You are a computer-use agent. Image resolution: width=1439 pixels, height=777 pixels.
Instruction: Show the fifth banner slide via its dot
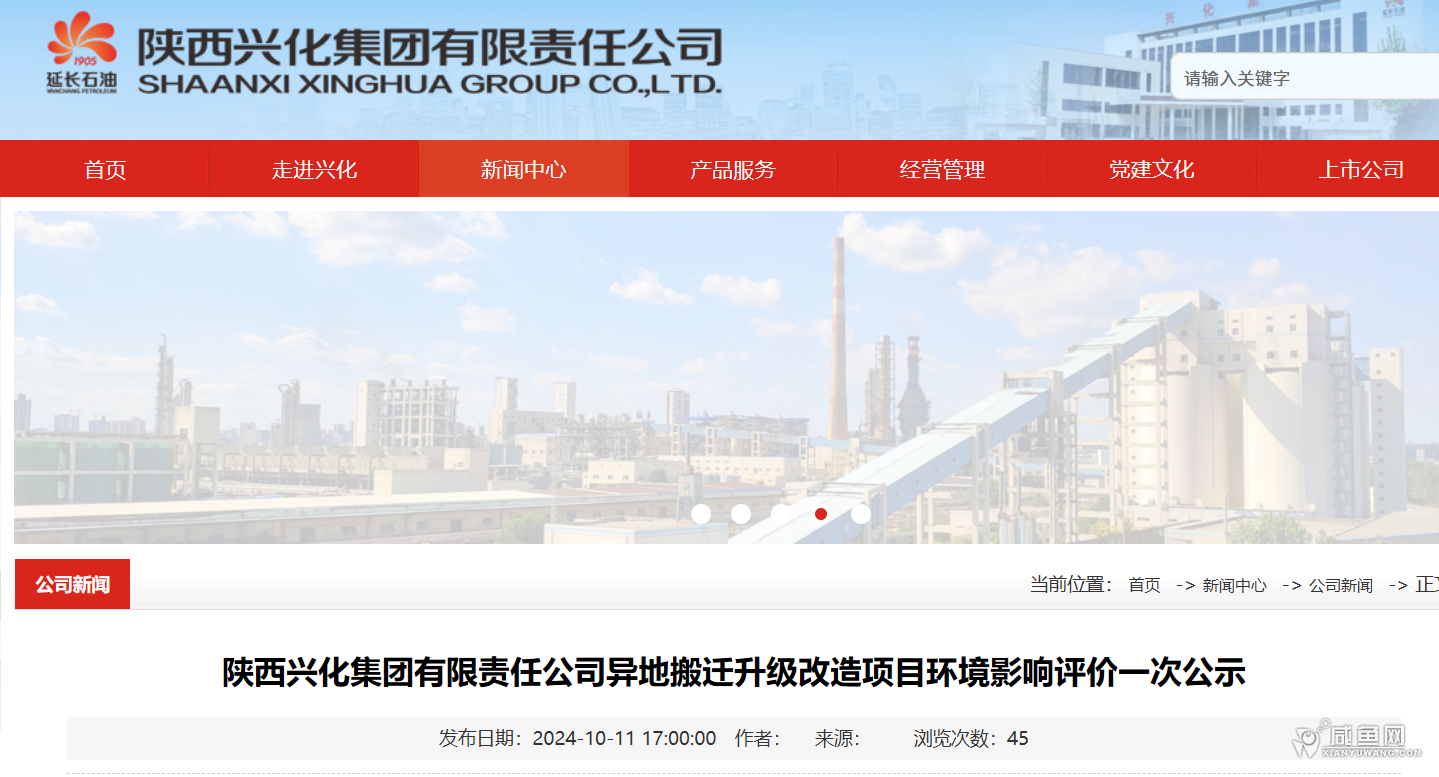click(x=861, y=514)
